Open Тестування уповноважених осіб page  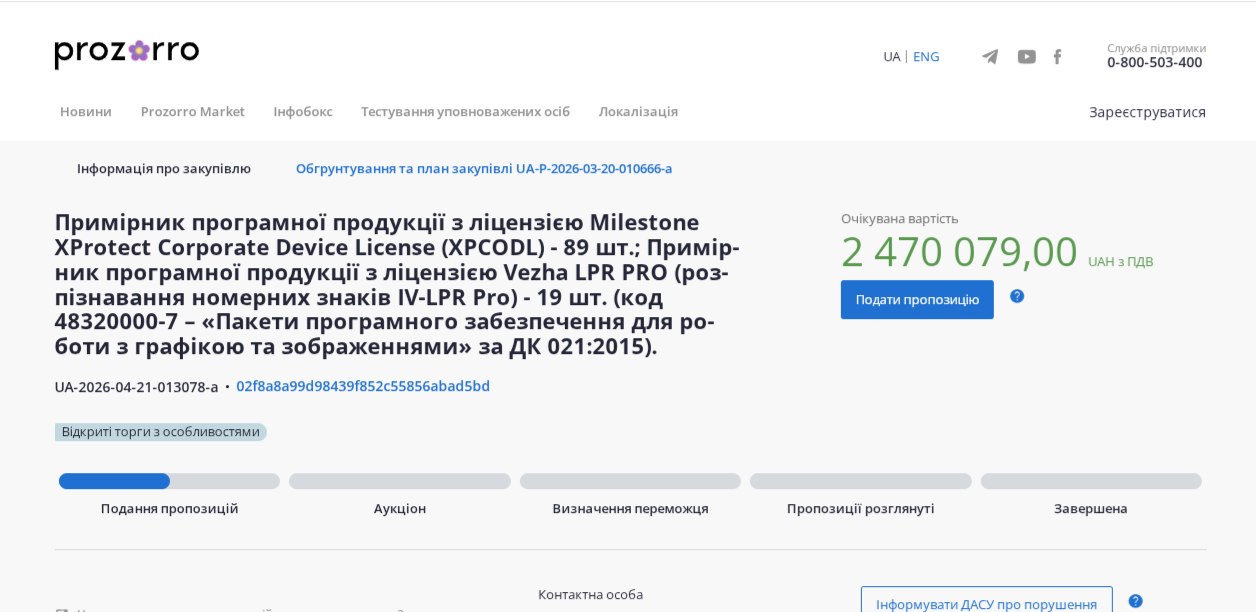pyautogui.click(x=465, y=112)
